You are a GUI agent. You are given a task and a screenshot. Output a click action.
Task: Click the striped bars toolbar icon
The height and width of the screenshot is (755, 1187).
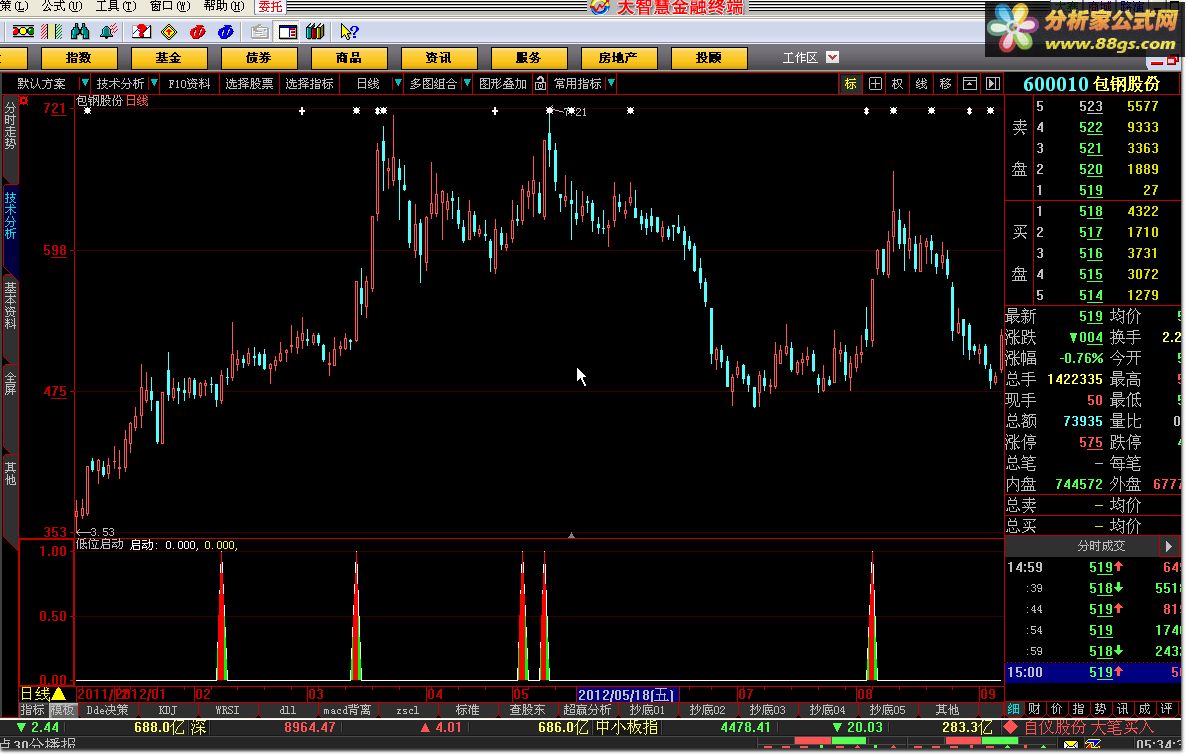[51, 32]
